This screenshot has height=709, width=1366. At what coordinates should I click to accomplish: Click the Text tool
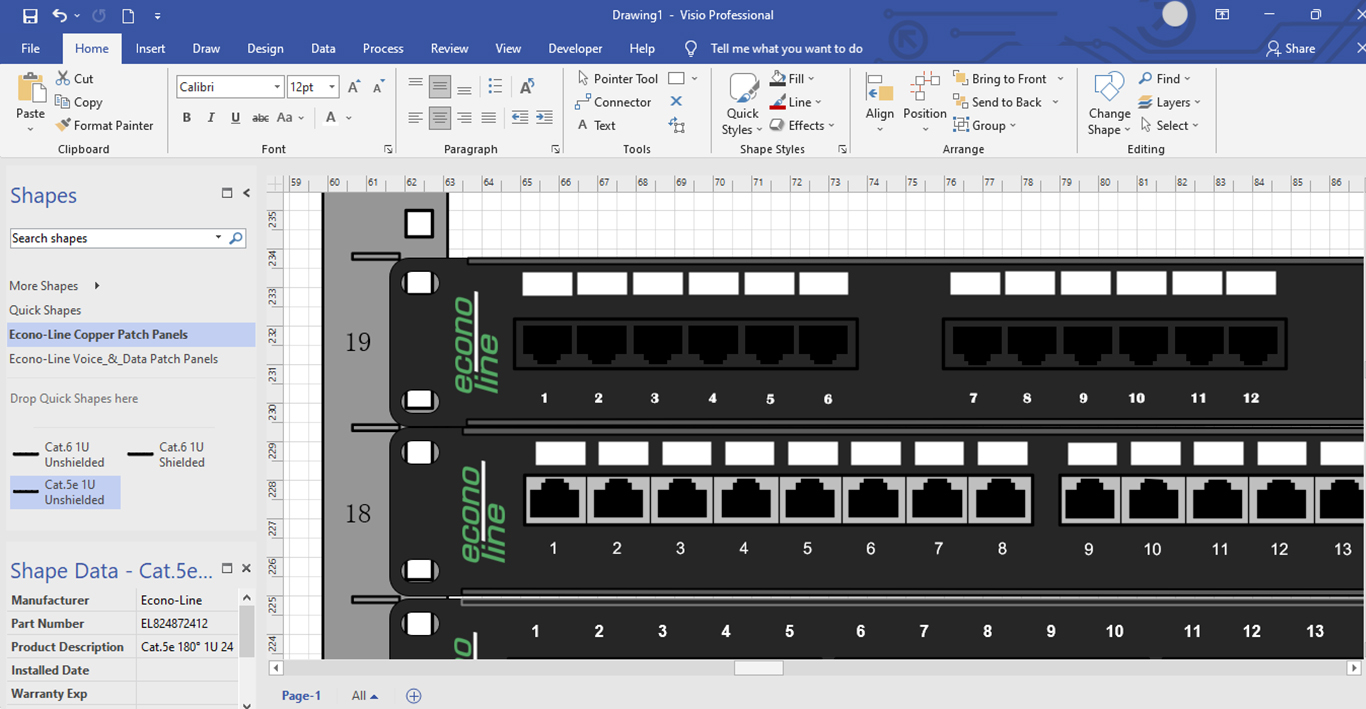[596, 125]
